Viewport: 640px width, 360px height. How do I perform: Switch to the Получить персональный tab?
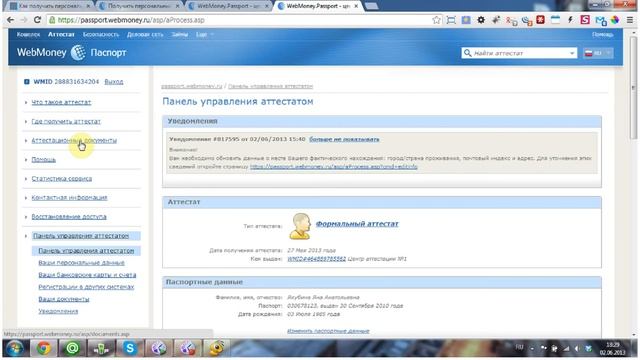[x=138, y=6]
